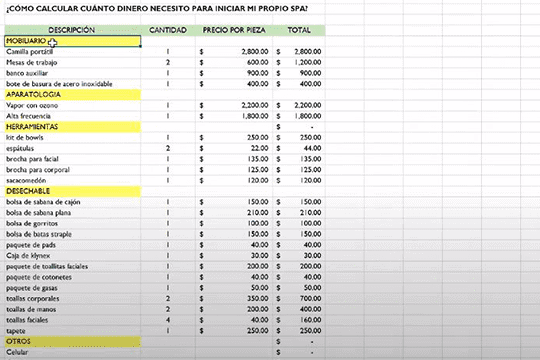Select the APARATOLOGIA category cell
This screenshot has height=360, width=540.
(73, 94)
